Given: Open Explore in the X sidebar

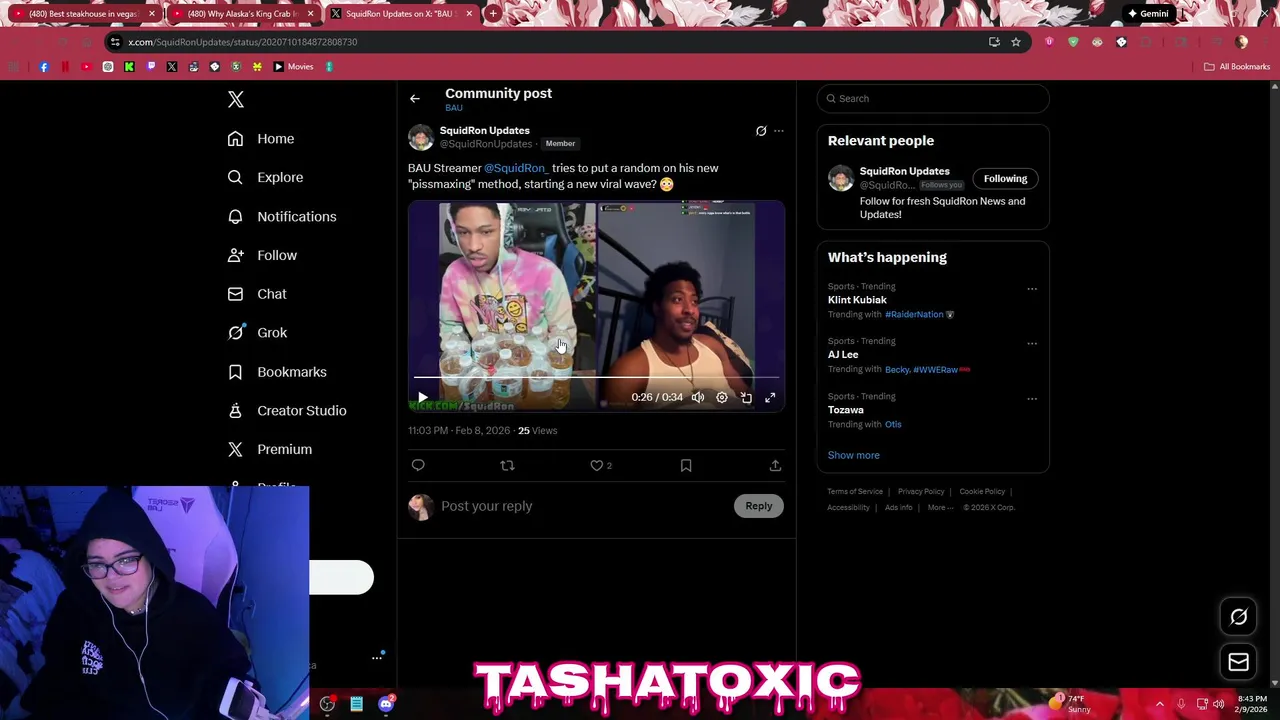Looking at the screenshot, I should pos(264,177).
